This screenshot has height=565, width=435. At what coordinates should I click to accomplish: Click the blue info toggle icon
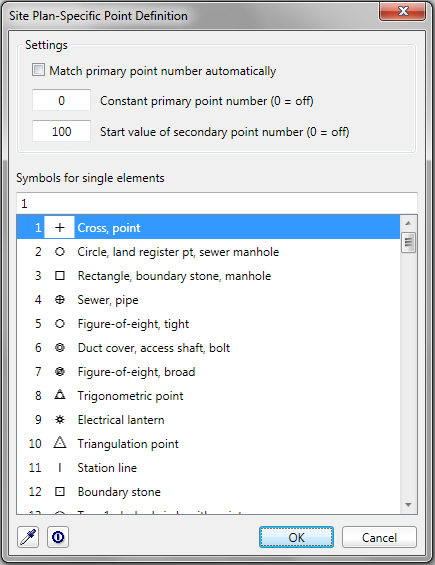click(x=58, y=537)
